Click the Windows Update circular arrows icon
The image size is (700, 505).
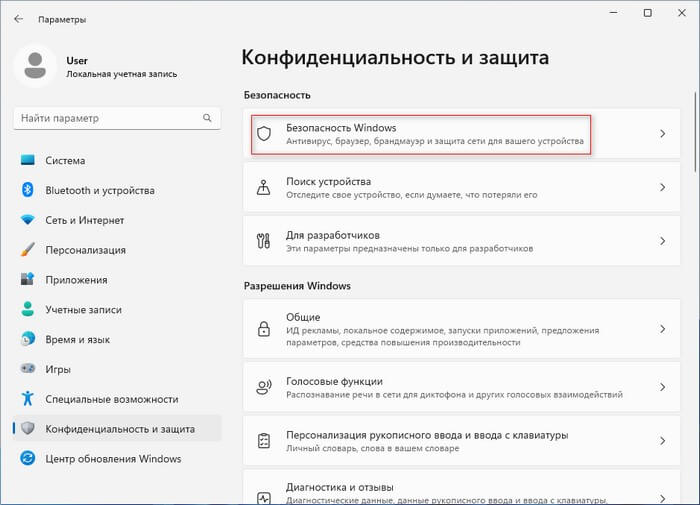28,459
